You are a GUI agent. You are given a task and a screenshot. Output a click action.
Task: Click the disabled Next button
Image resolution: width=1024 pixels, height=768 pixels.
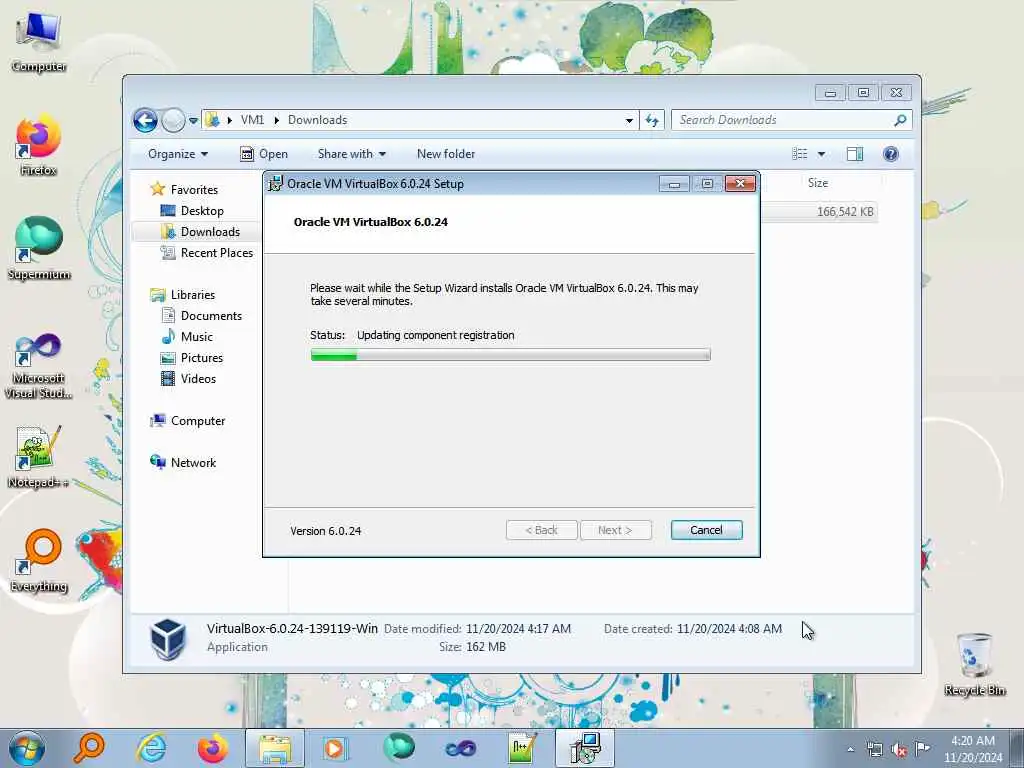[x=615, y=530]
